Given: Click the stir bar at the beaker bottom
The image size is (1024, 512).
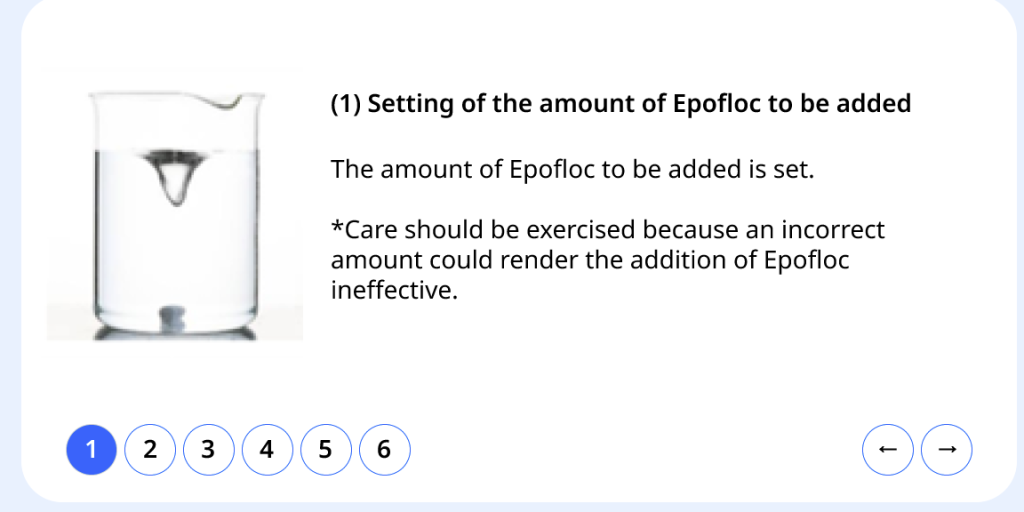Looking at the screenshot, I should tap(174, 317).
